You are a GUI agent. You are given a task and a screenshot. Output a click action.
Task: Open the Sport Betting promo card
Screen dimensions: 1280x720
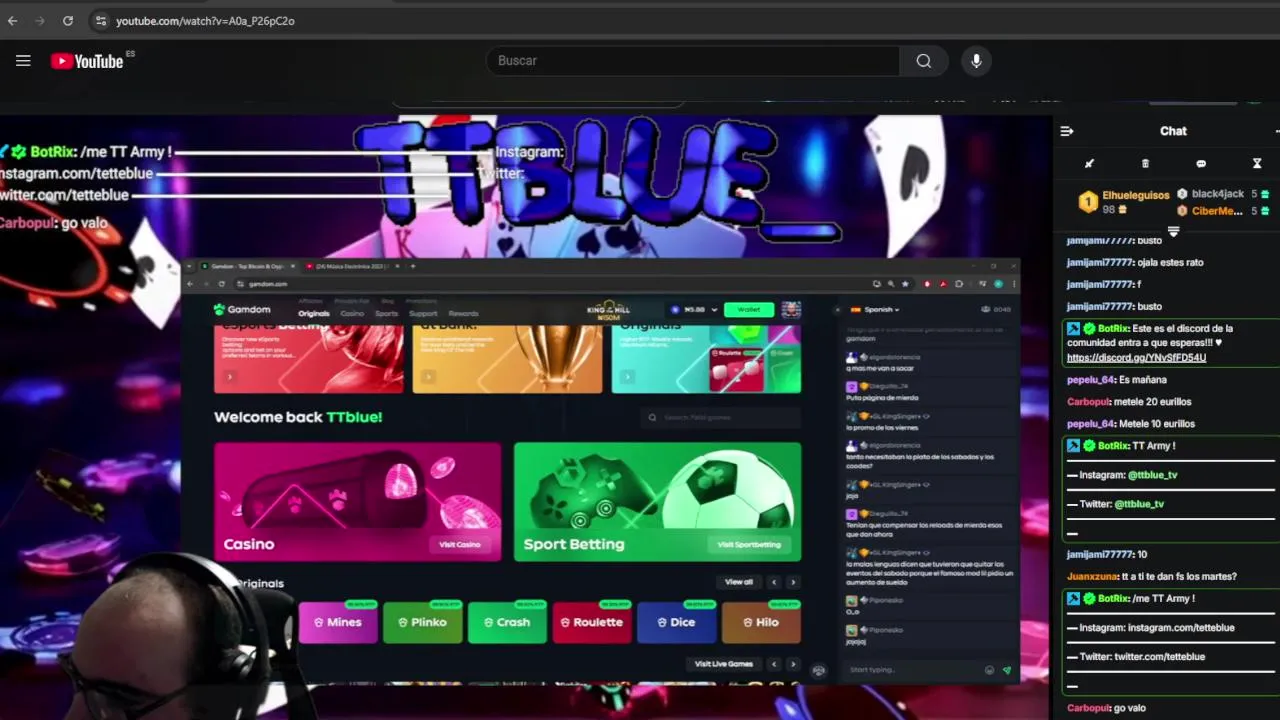point(657,501)
